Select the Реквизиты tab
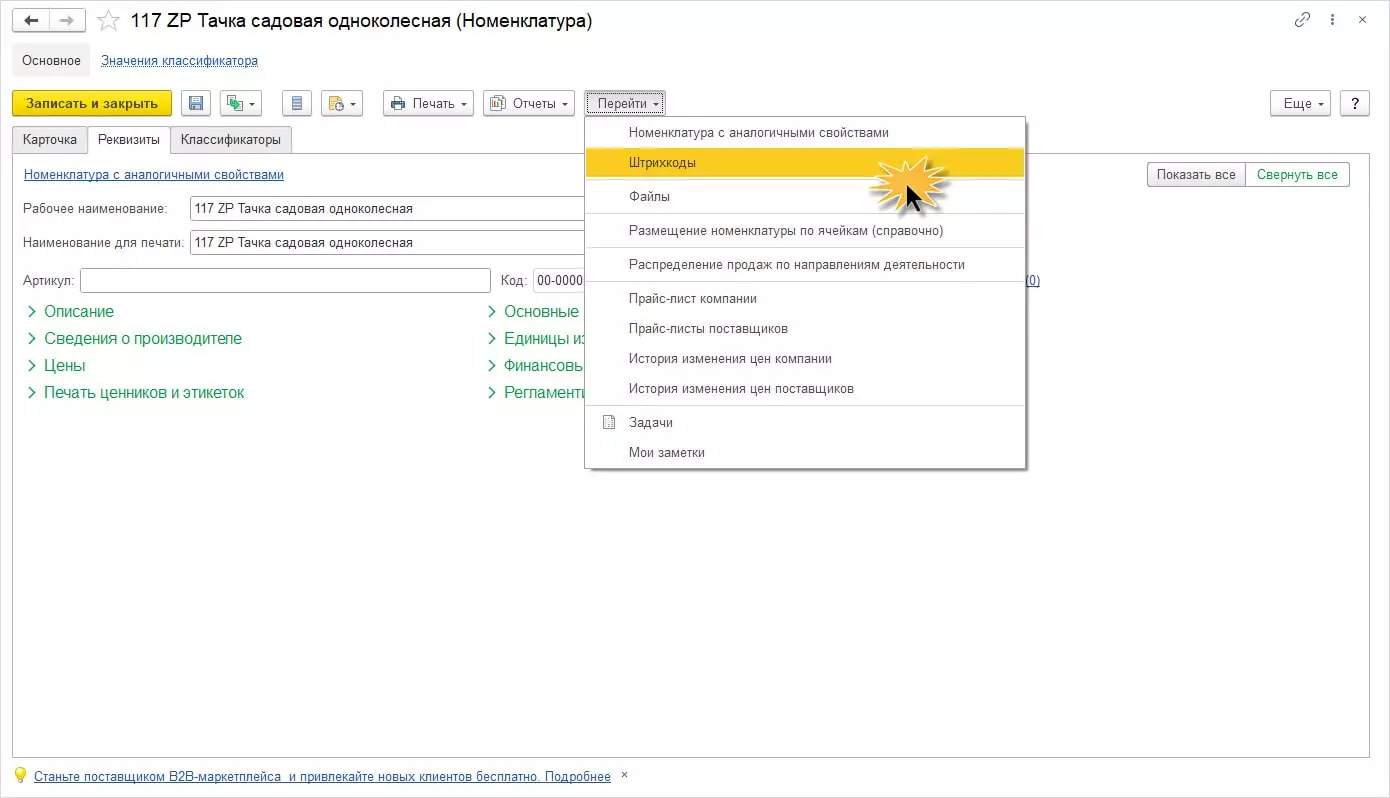This screenshot has width=1390, height=798. point(129,140)
